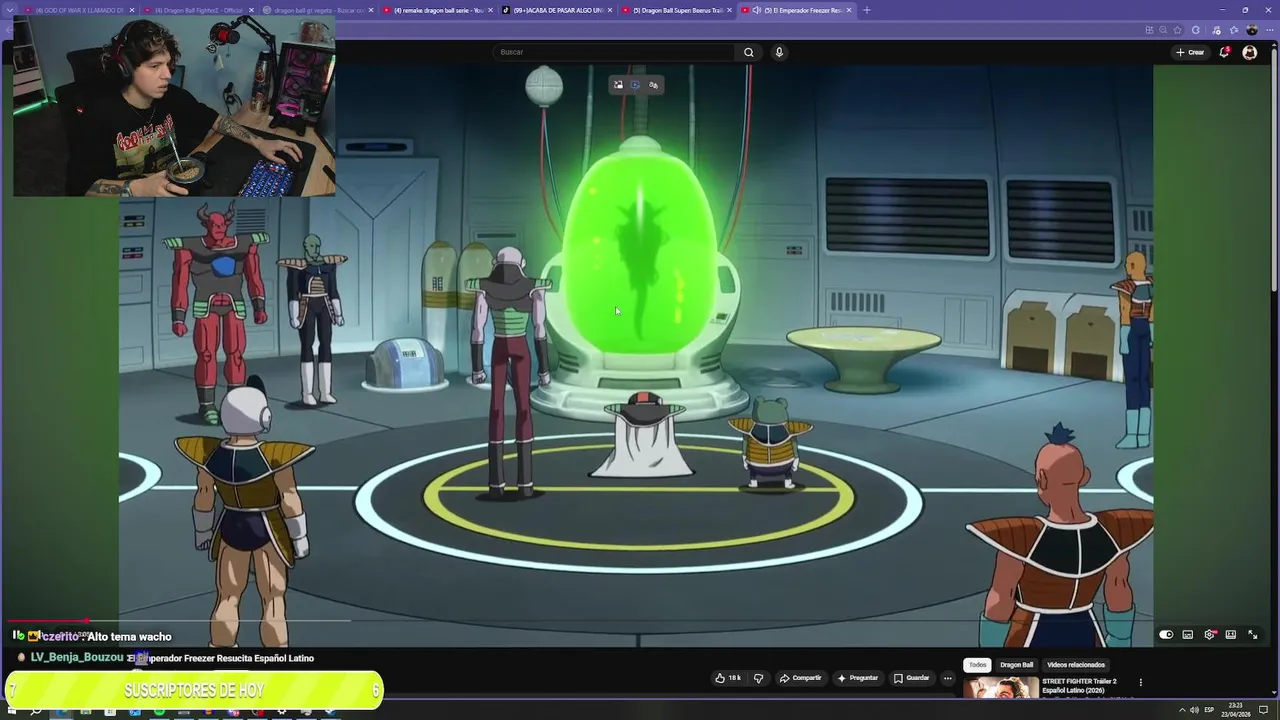Image resolution: width=1280 pixels, height=720 pixels.
Task: Switch to Dragon Ball Super Beerus Trailer tab
Action: (676, 10)
